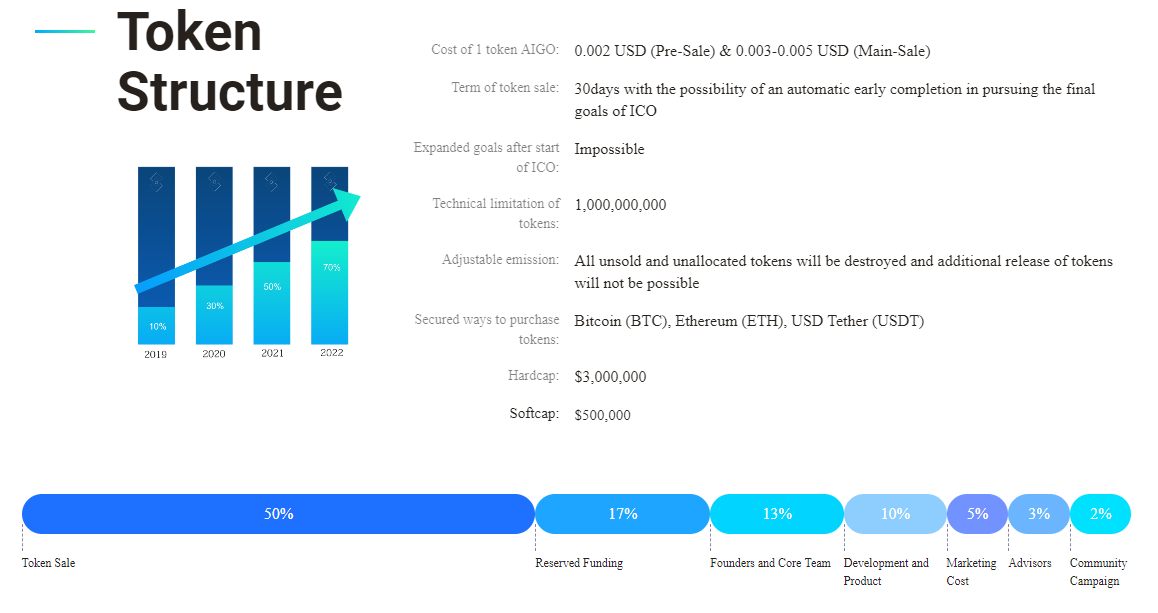This screenshot has height=613, width=1158.
Task: Click the Token Structure heading
Action: [x=229, y=61]
